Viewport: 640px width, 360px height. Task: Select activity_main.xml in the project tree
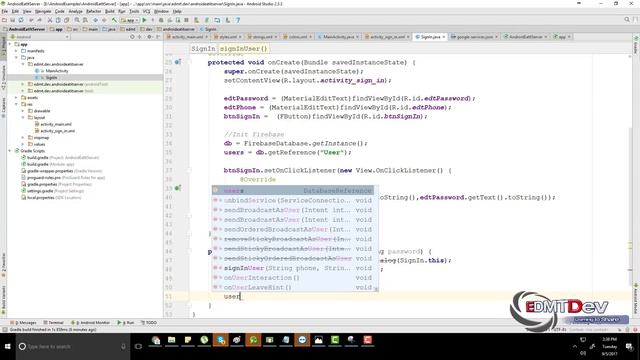click(x=56, y=124)
